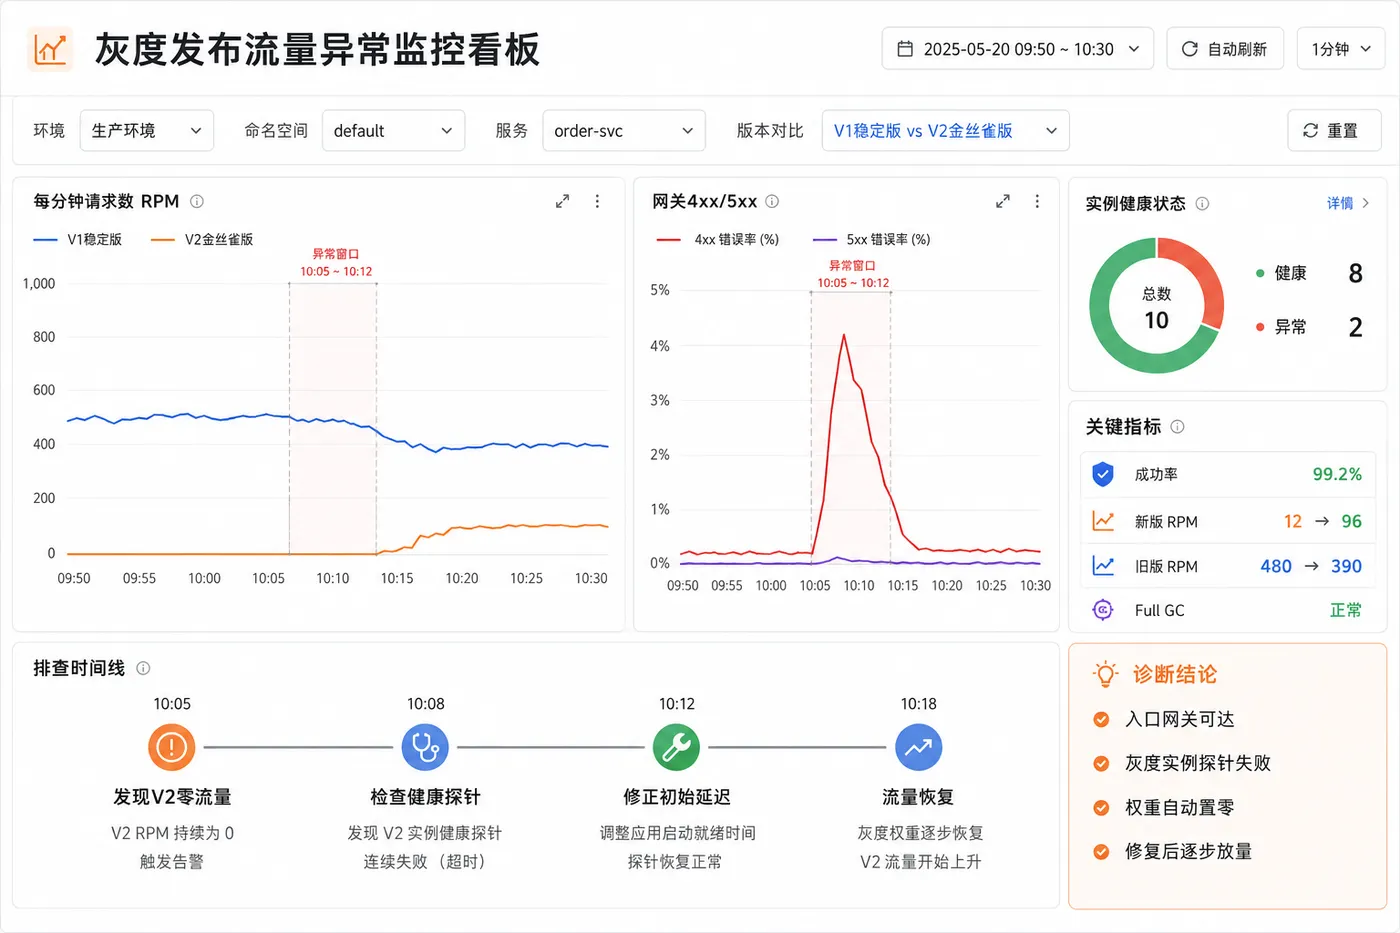Toggle the 4xx 错误率 legend series
The image size is (1400, 933).
click(x=717, y=239)
